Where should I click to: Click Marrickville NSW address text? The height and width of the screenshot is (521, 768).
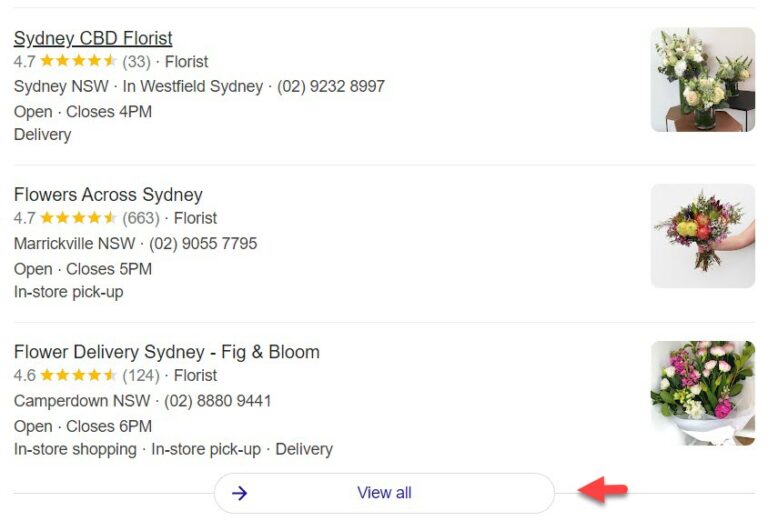click(74, 244)
